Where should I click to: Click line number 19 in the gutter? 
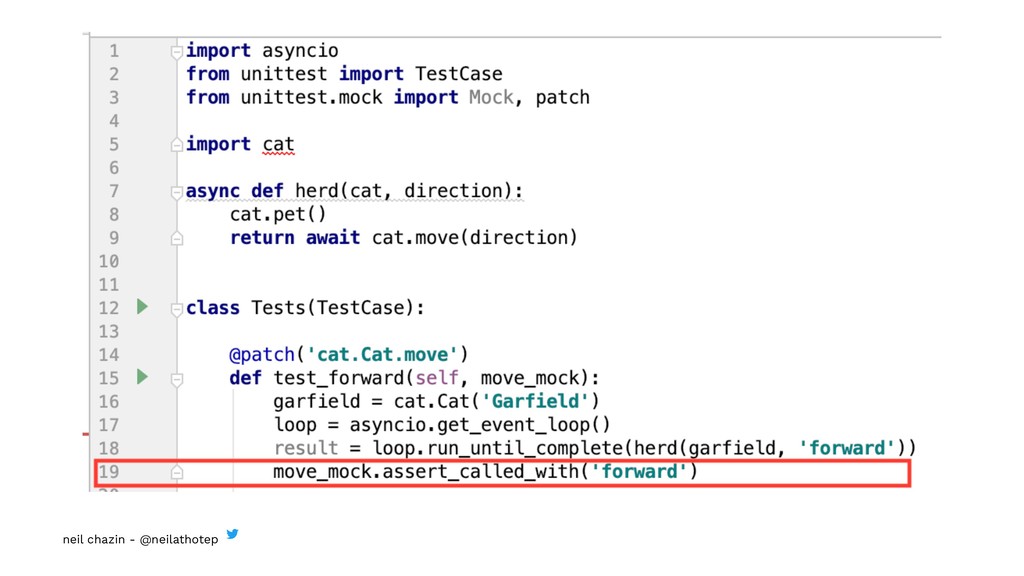108,472
